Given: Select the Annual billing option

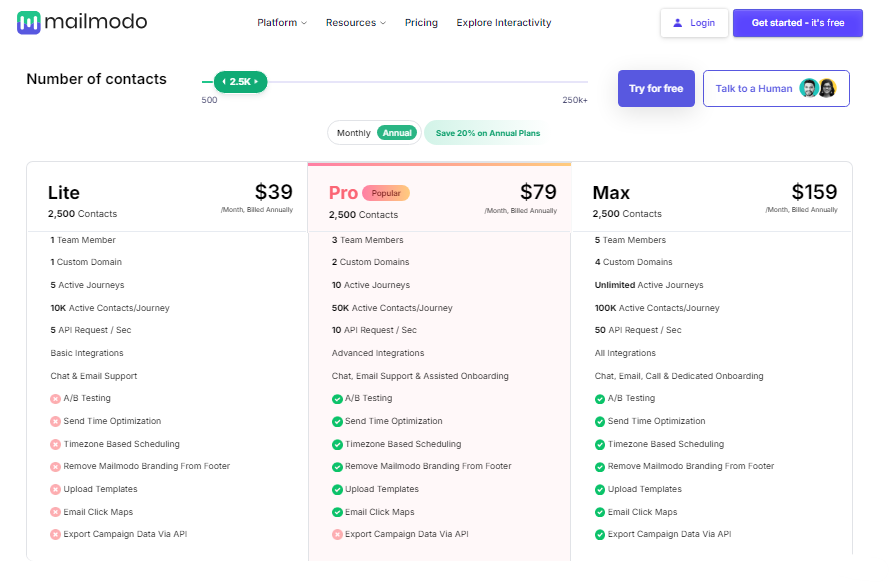Looking at the screenshot, I should point(397,133).
